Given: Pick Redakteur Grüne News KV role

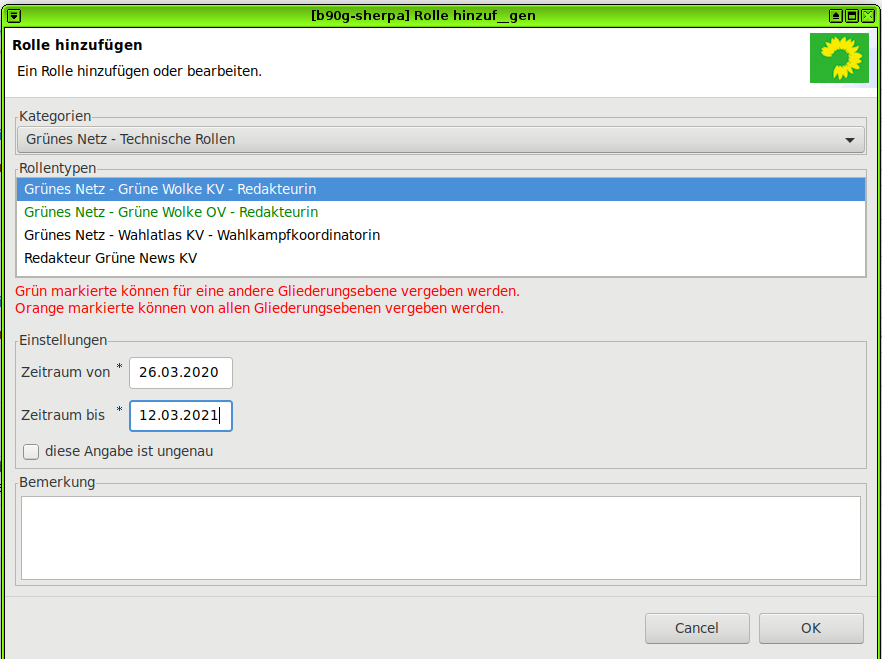Looking at the screenshot, I should 440,258.
